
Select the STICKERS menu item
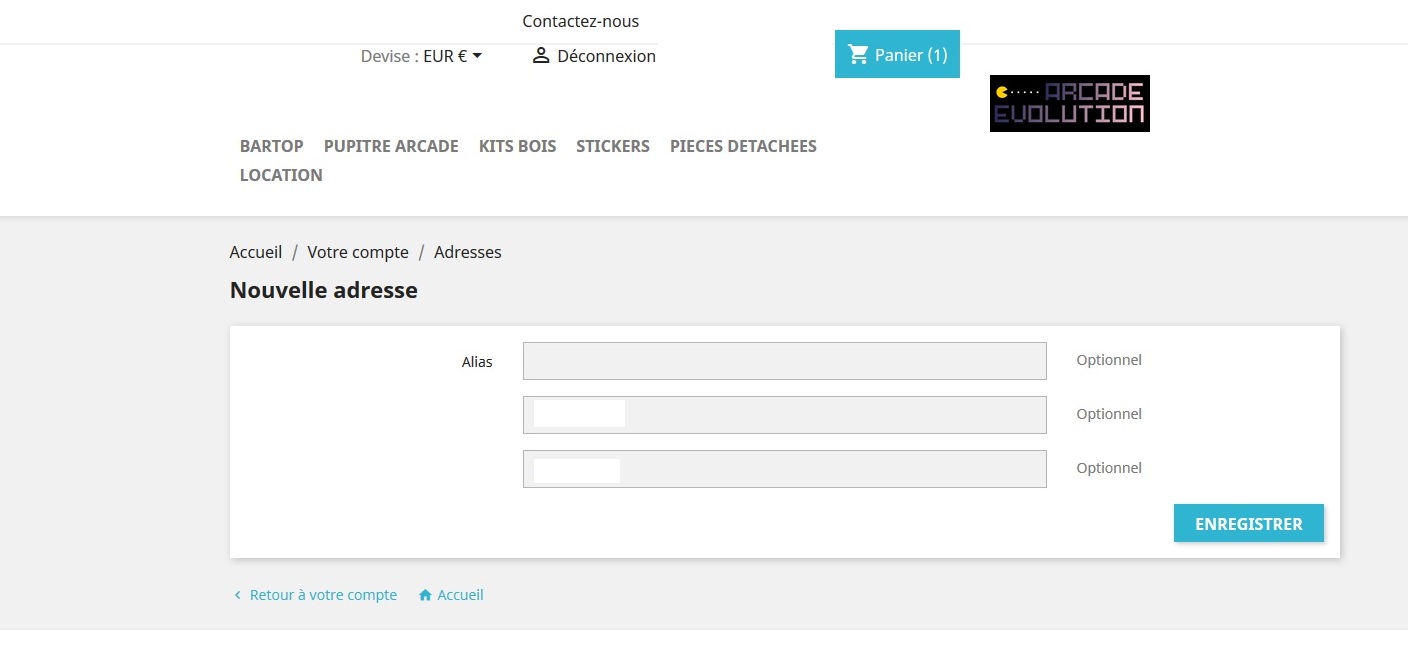(x=613, y=146)
